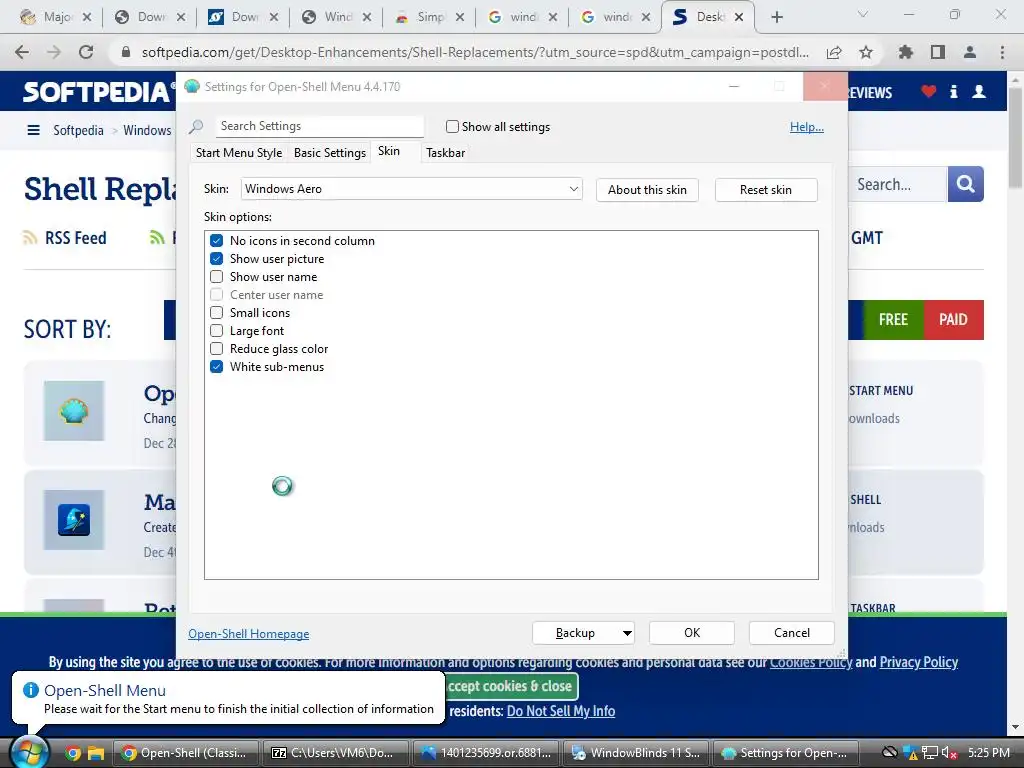Click Accept cookies & close button
Viewport: 1024px width, 768px height.
click(x=510, y=686)
